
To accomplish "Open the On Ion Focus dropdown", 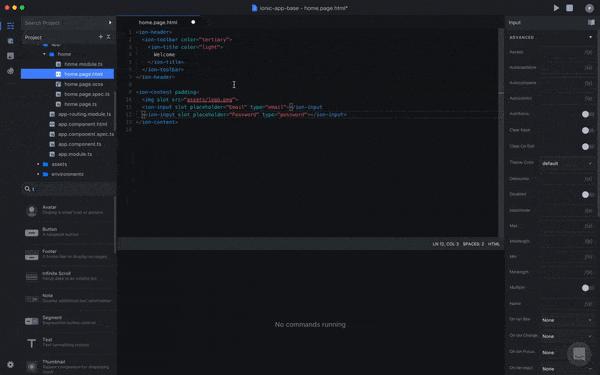I will (x=567, y=352).
